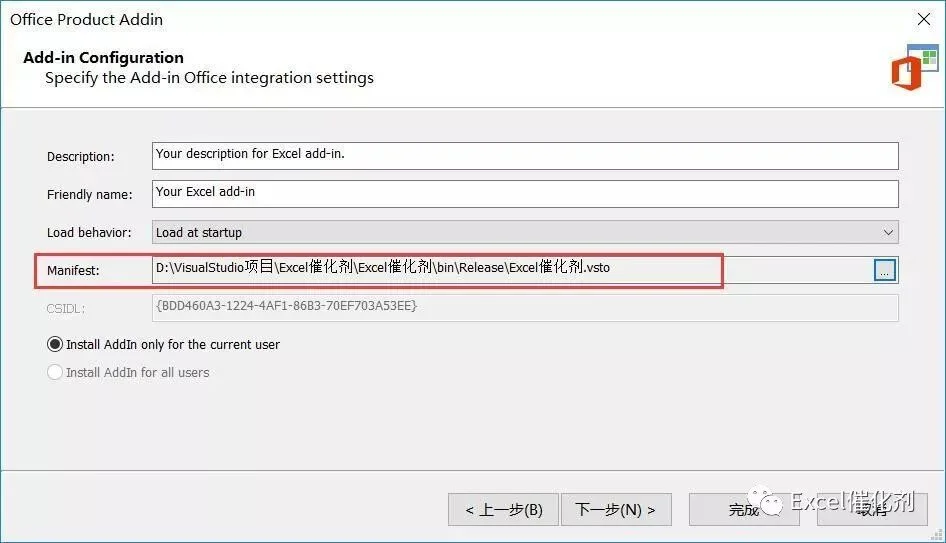Click the CSIDL GUID field

pyautogui.click(x=525, y=308)
